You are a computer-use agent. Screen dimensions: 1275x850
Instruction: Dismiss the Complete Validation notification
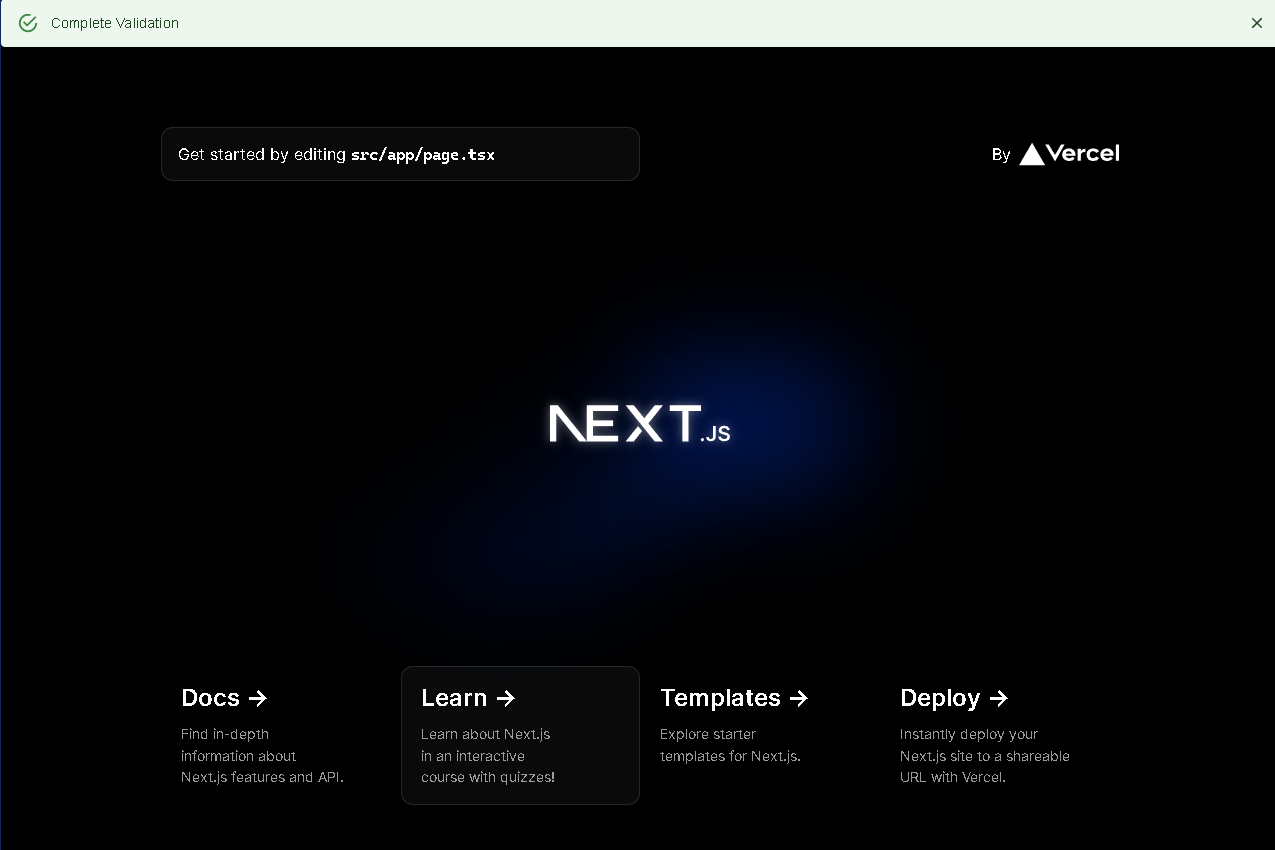[x=1257, y=23]
